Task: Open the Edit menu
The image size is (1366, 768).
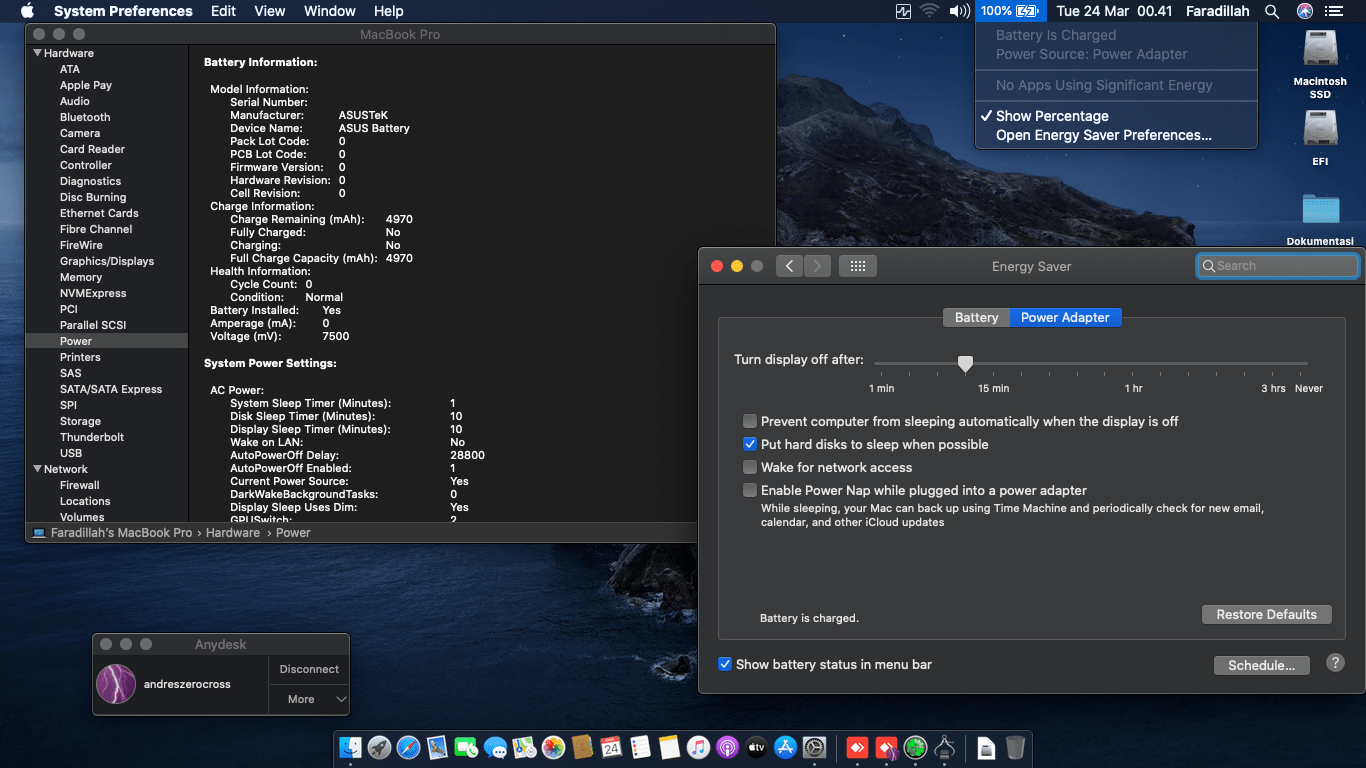Action: [x=223, y=11]
